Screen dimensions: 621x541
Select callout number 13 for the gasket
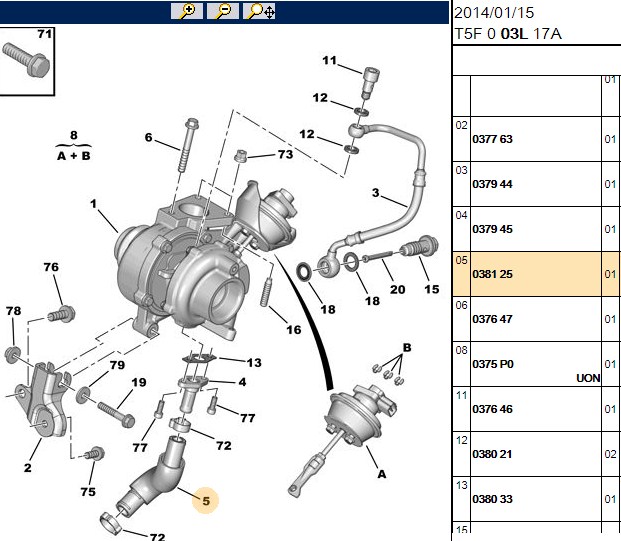pyautogui.click(x=254, y=363)
